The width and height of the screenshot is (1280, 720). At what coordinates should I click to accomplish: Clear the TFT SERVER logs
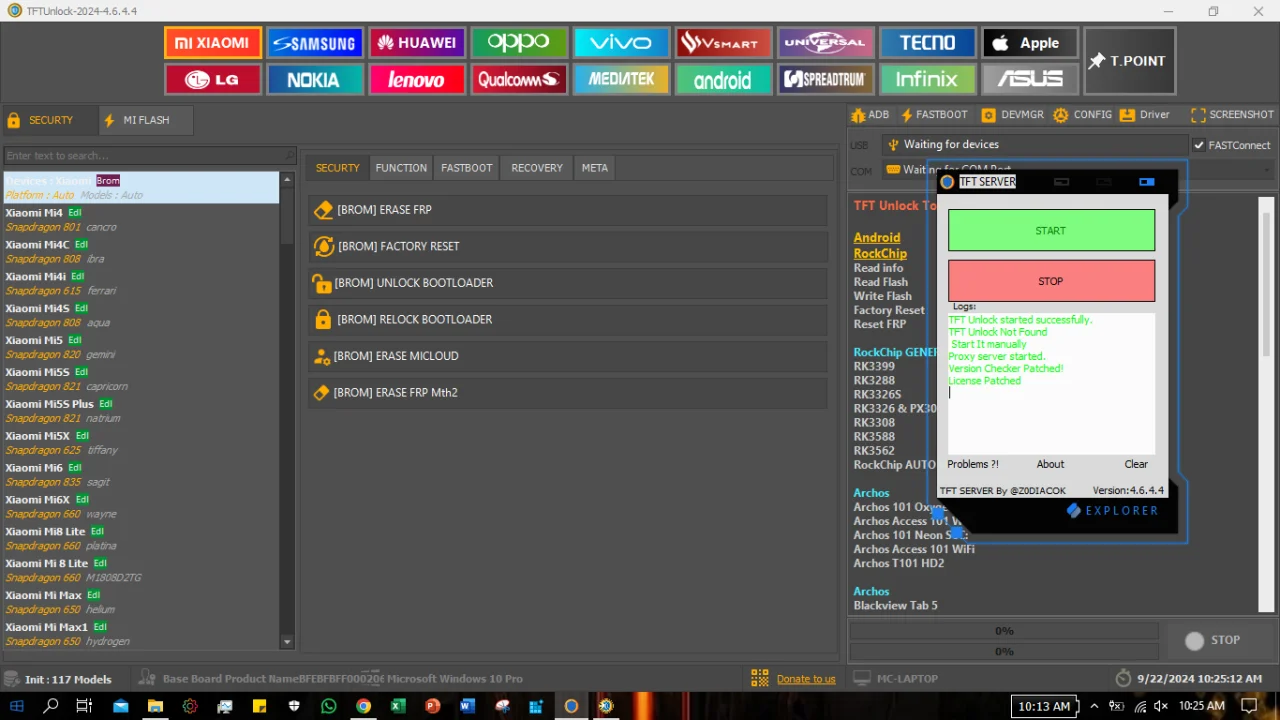coord(1136,464)
